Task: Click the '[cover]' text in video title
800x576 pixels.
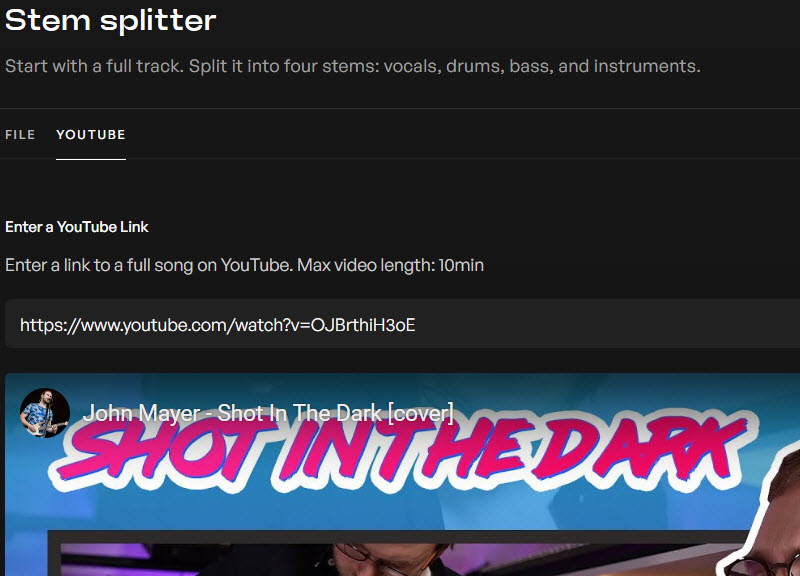Action: 420,413
